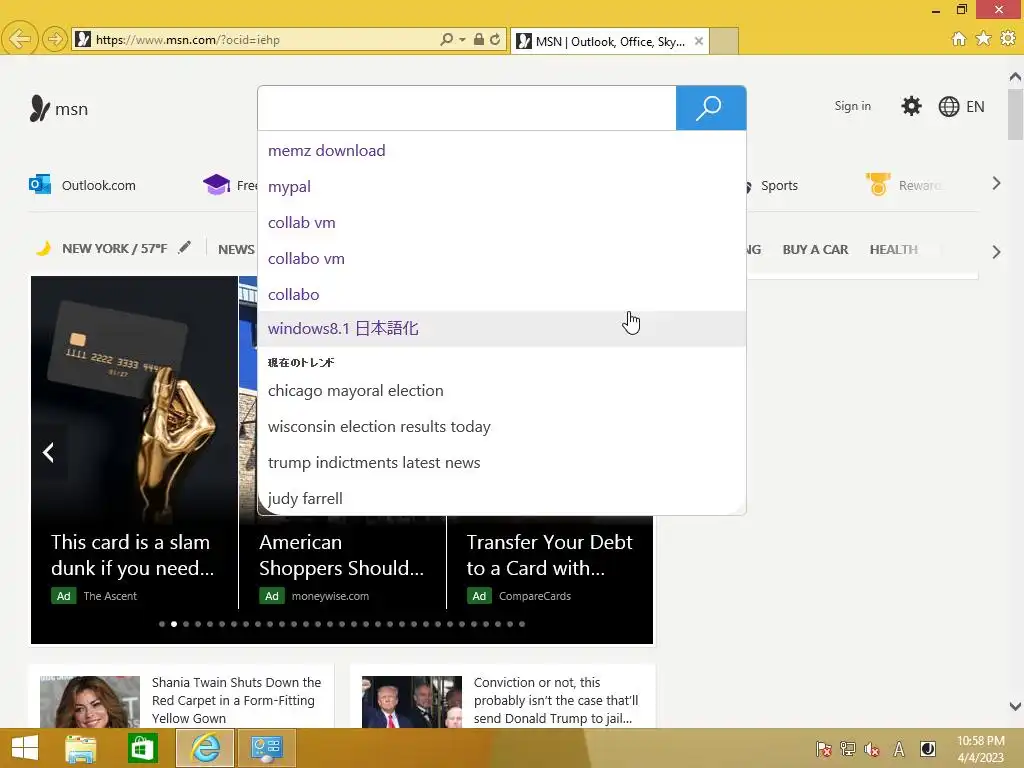This screenshot has height=768, width=1024.
Task: Choose trending 'trump indictments latest news'
Action: click(x=502, y=462)
